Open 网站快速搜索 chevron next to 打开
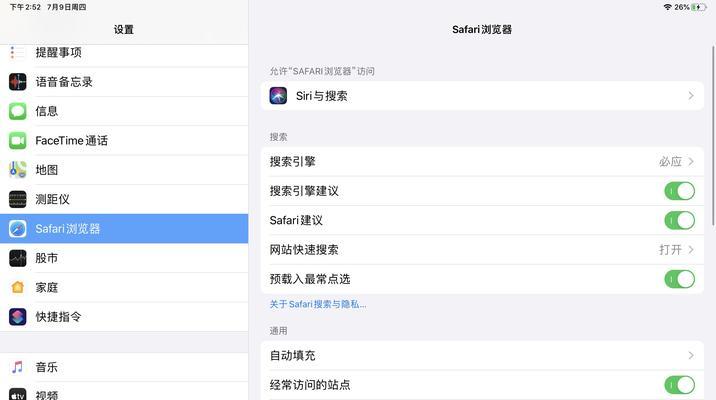The width and height of the screenshot is (716, 400). coord(691,250)
